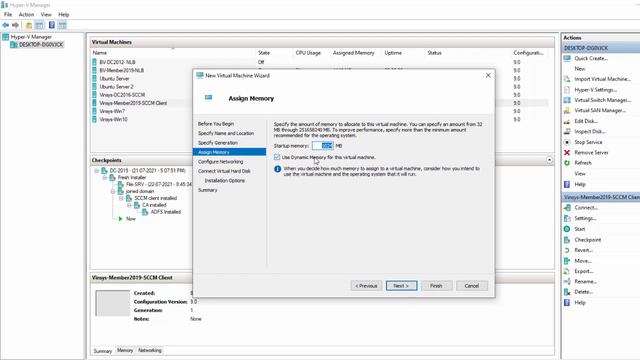The image size is (640, 360).
Task: Open the File menu
Action: (8, 14)
